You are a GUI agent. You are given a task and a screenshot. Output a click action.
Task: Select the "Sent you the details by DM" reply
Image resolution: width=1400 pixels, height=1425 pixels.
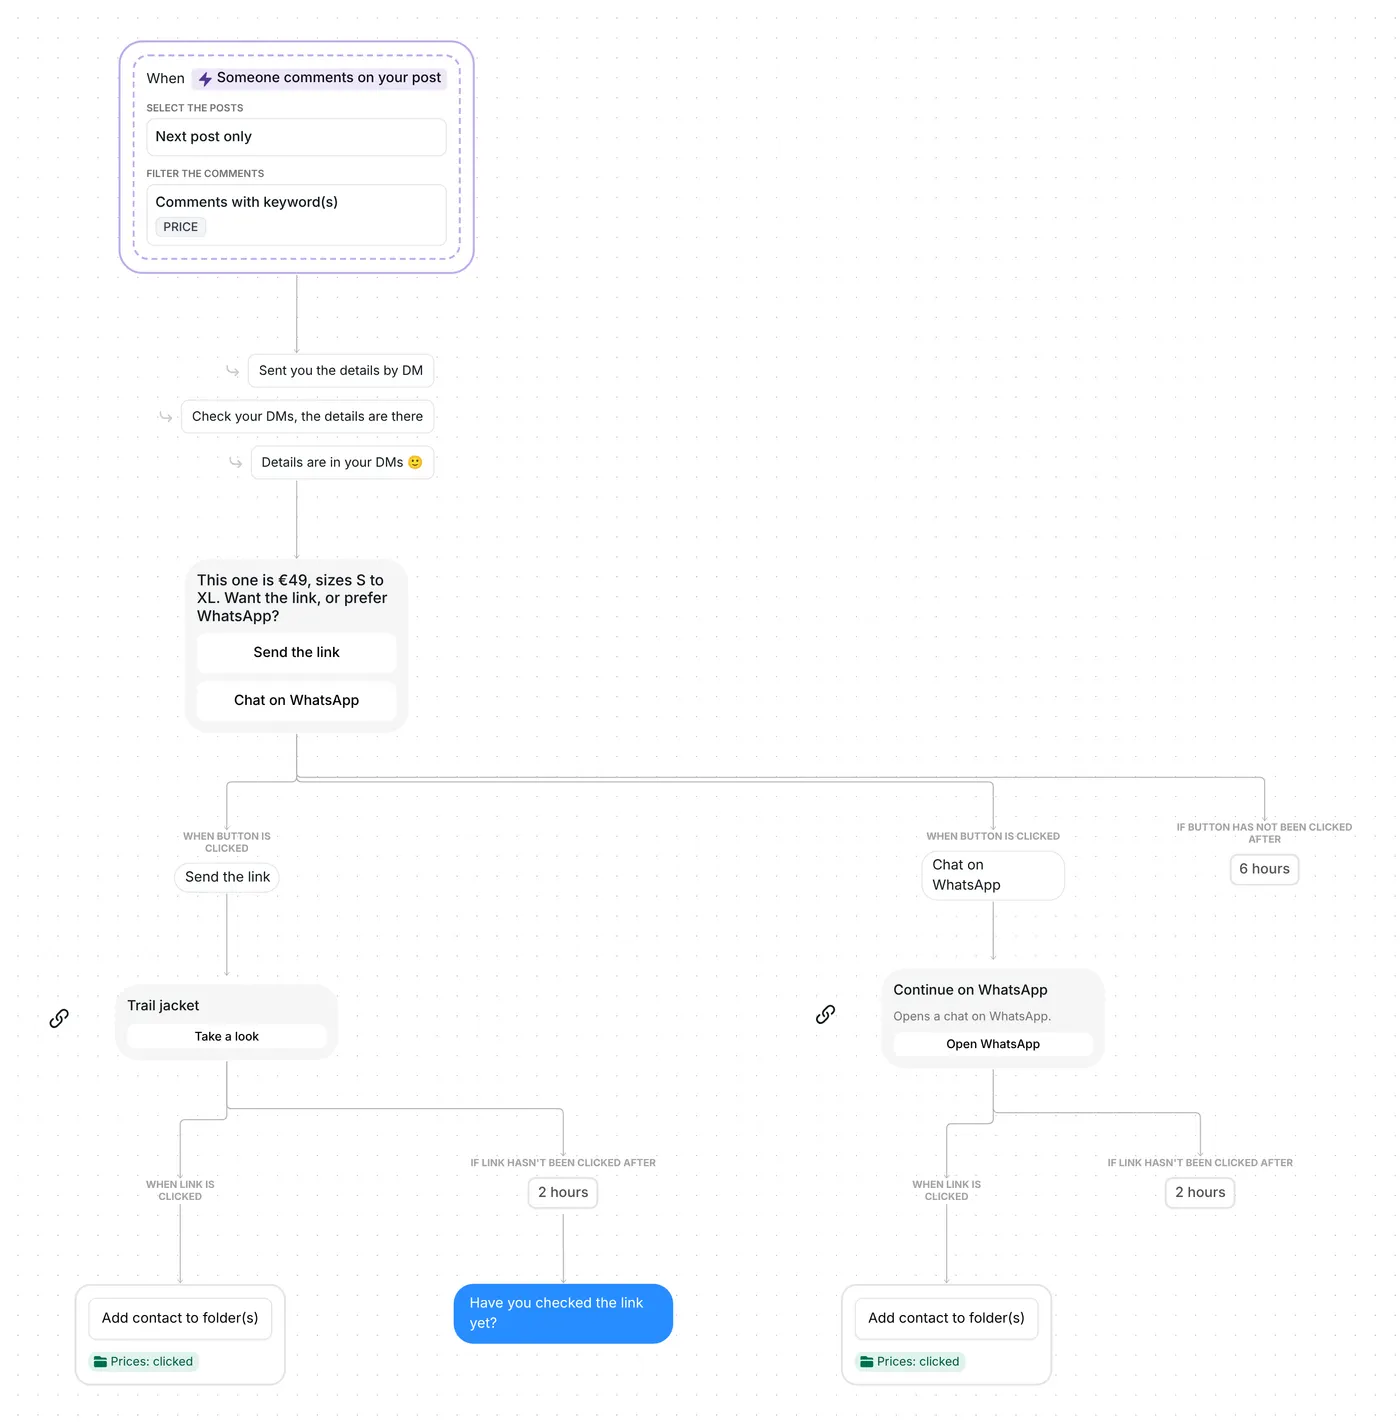(341, 371)
